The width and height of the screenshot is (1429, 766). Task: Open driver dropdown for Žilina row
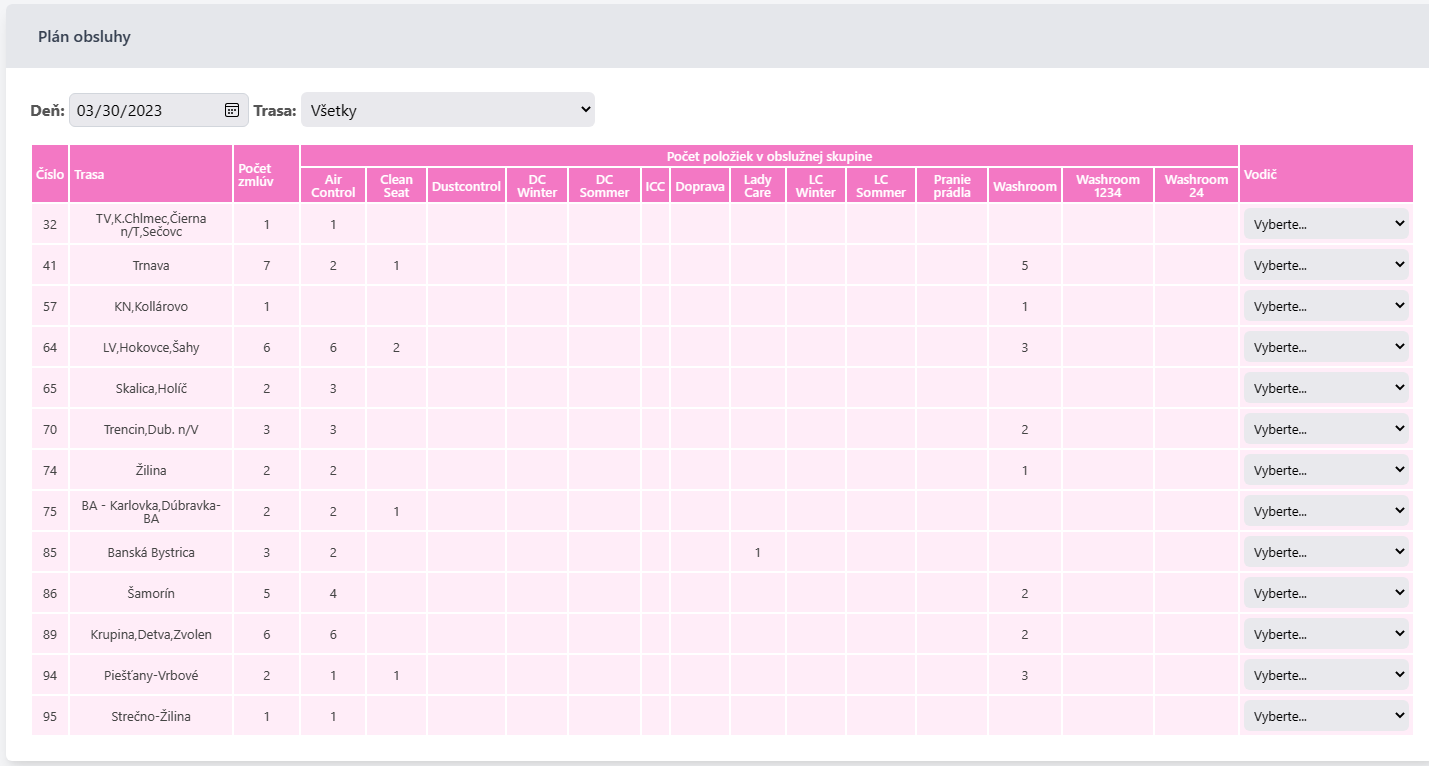click(x=1326, y=470)
